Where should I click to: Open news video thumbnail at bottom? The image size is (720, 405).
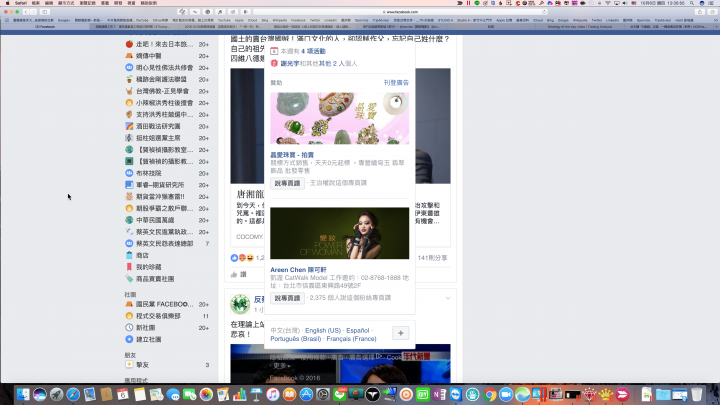tap(340, 364)
